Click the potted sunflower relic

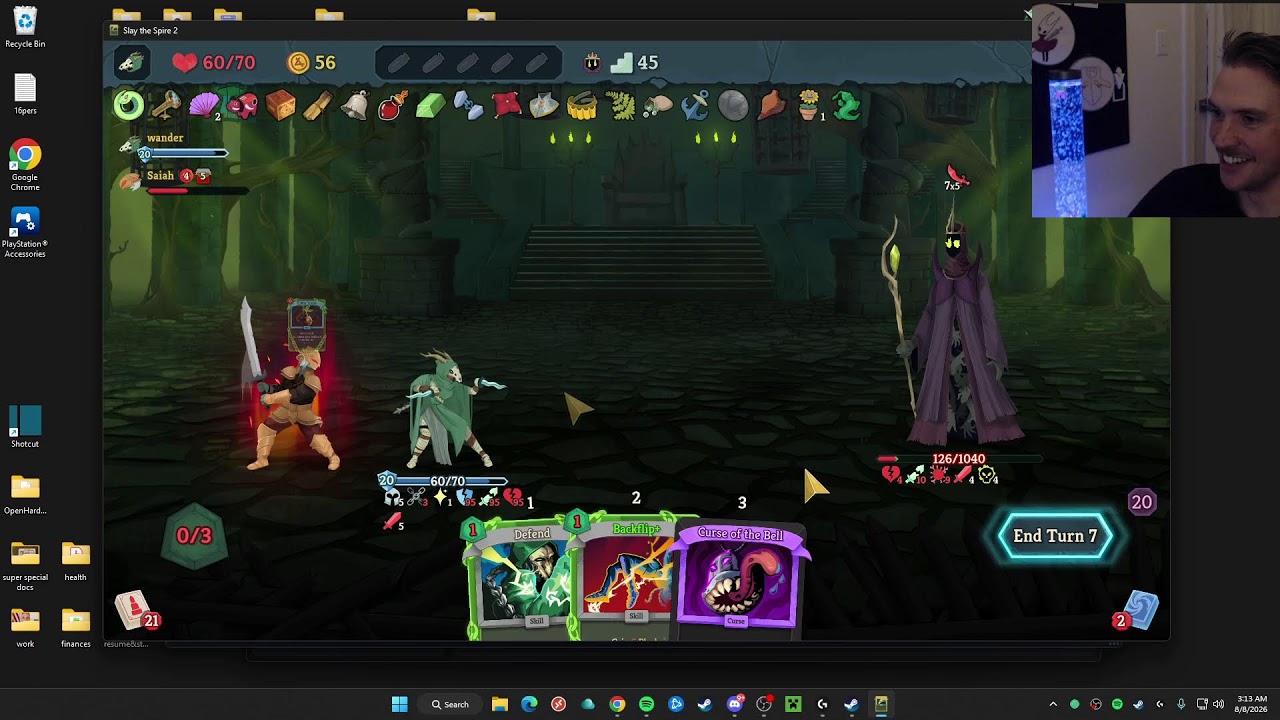click(x=809, y=105)
